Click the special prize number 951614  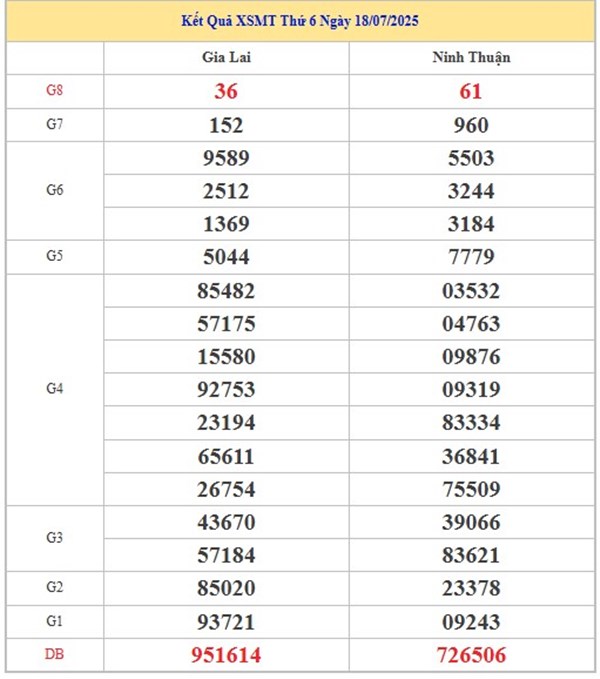click(x=226, y=655)
